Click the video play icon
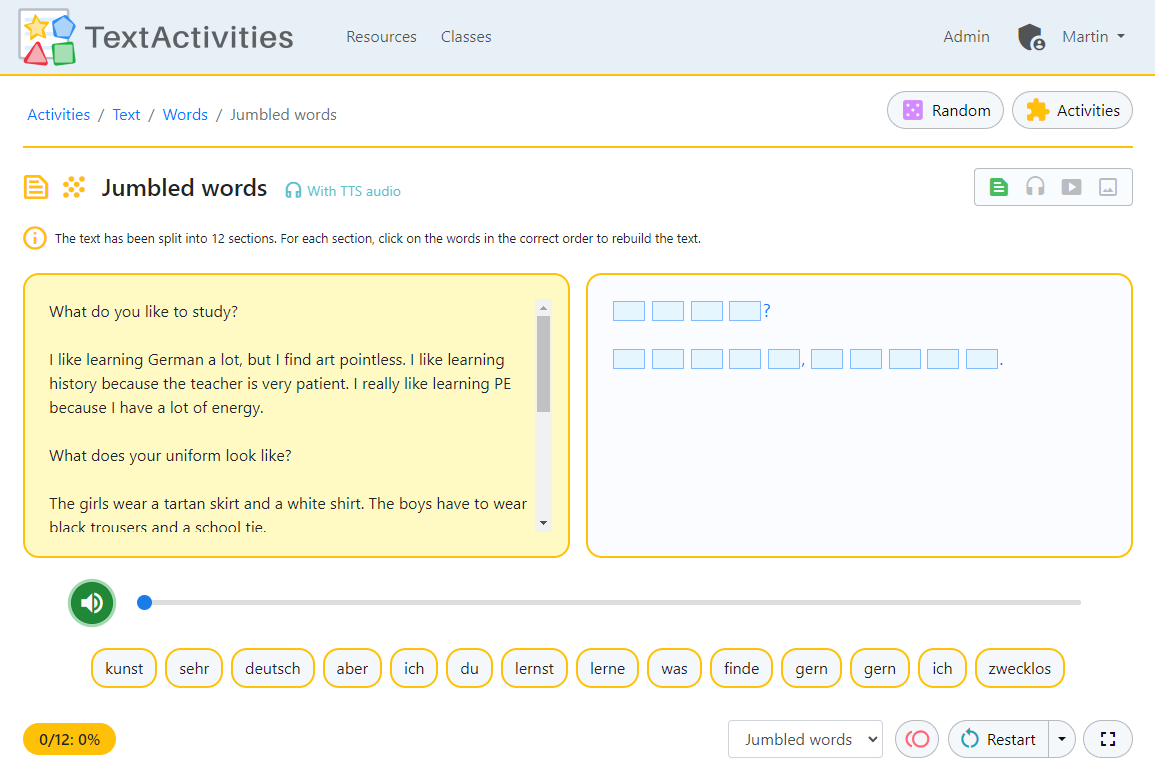Screen dimensions: 1155x783 (1071, 186)
